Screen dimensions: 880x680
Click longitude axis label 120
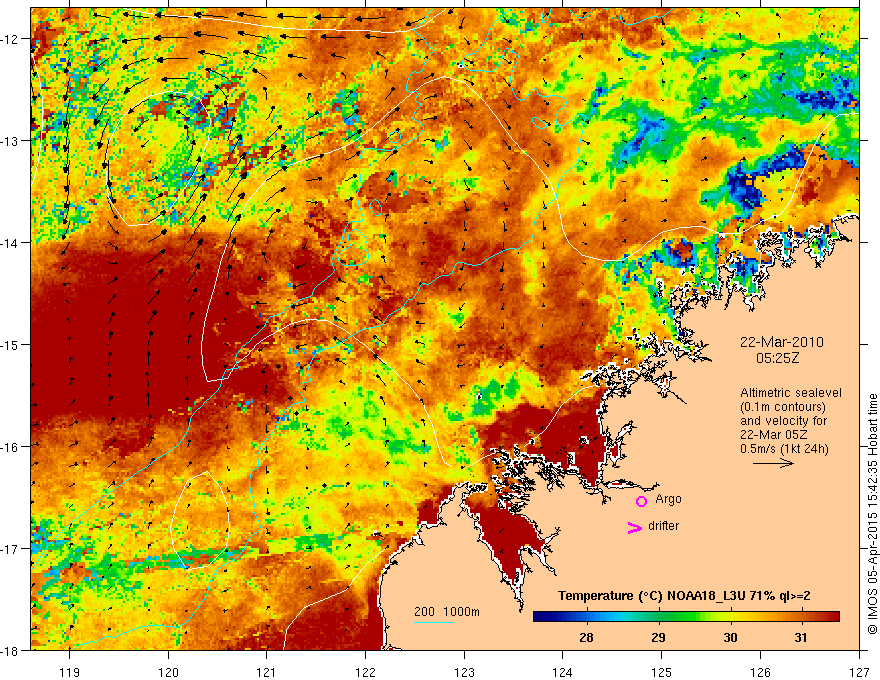tap(168, 672)
